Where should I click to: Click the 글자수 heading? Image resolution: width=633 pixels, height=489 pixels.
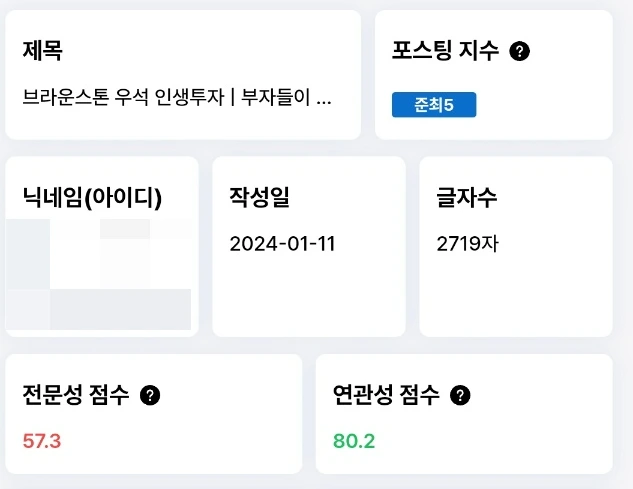tap(466, 197)
